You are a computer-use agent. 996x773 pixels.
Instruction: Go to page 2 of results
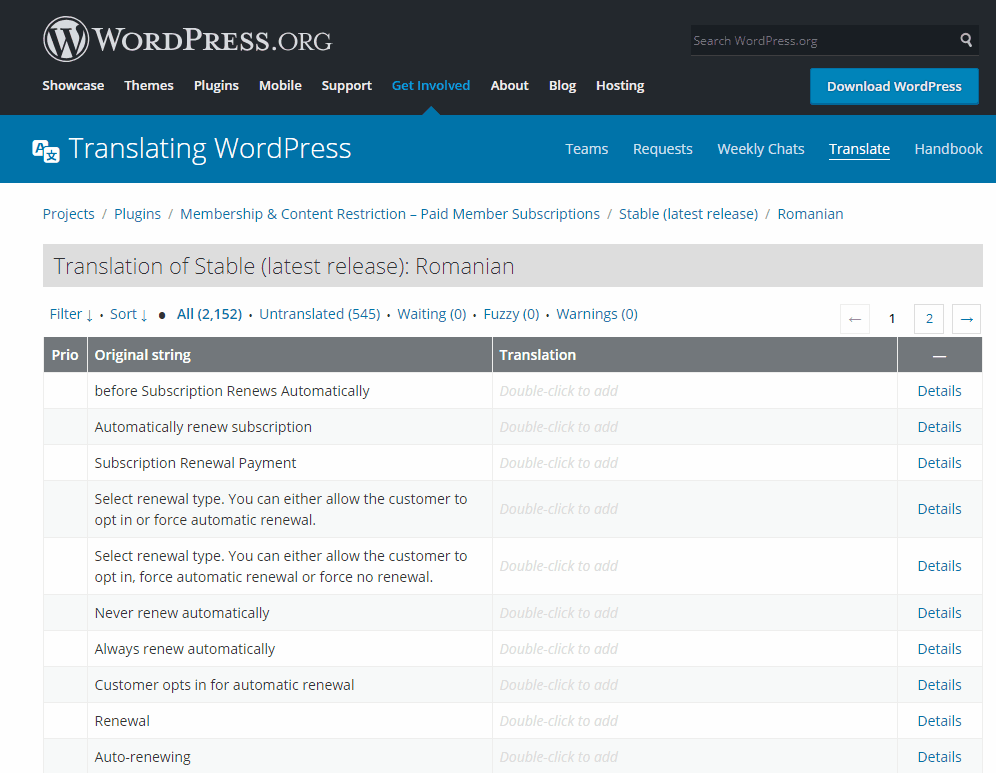(929, 319)
